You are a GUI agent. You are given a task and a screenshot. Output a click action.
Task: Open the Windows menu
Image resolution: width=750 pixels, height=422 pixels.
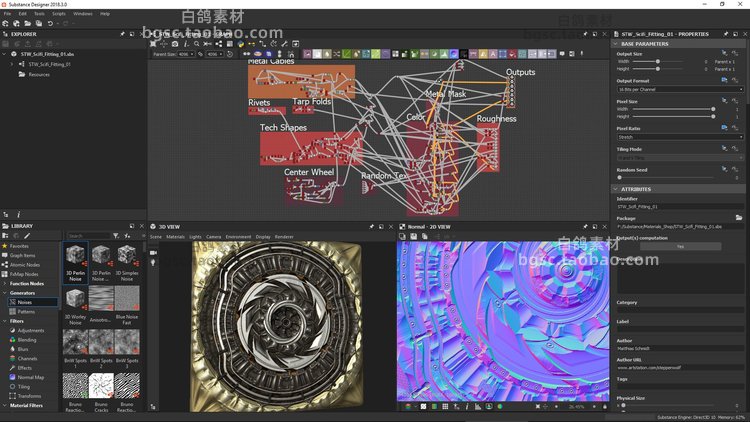click(x=83, y=14)
